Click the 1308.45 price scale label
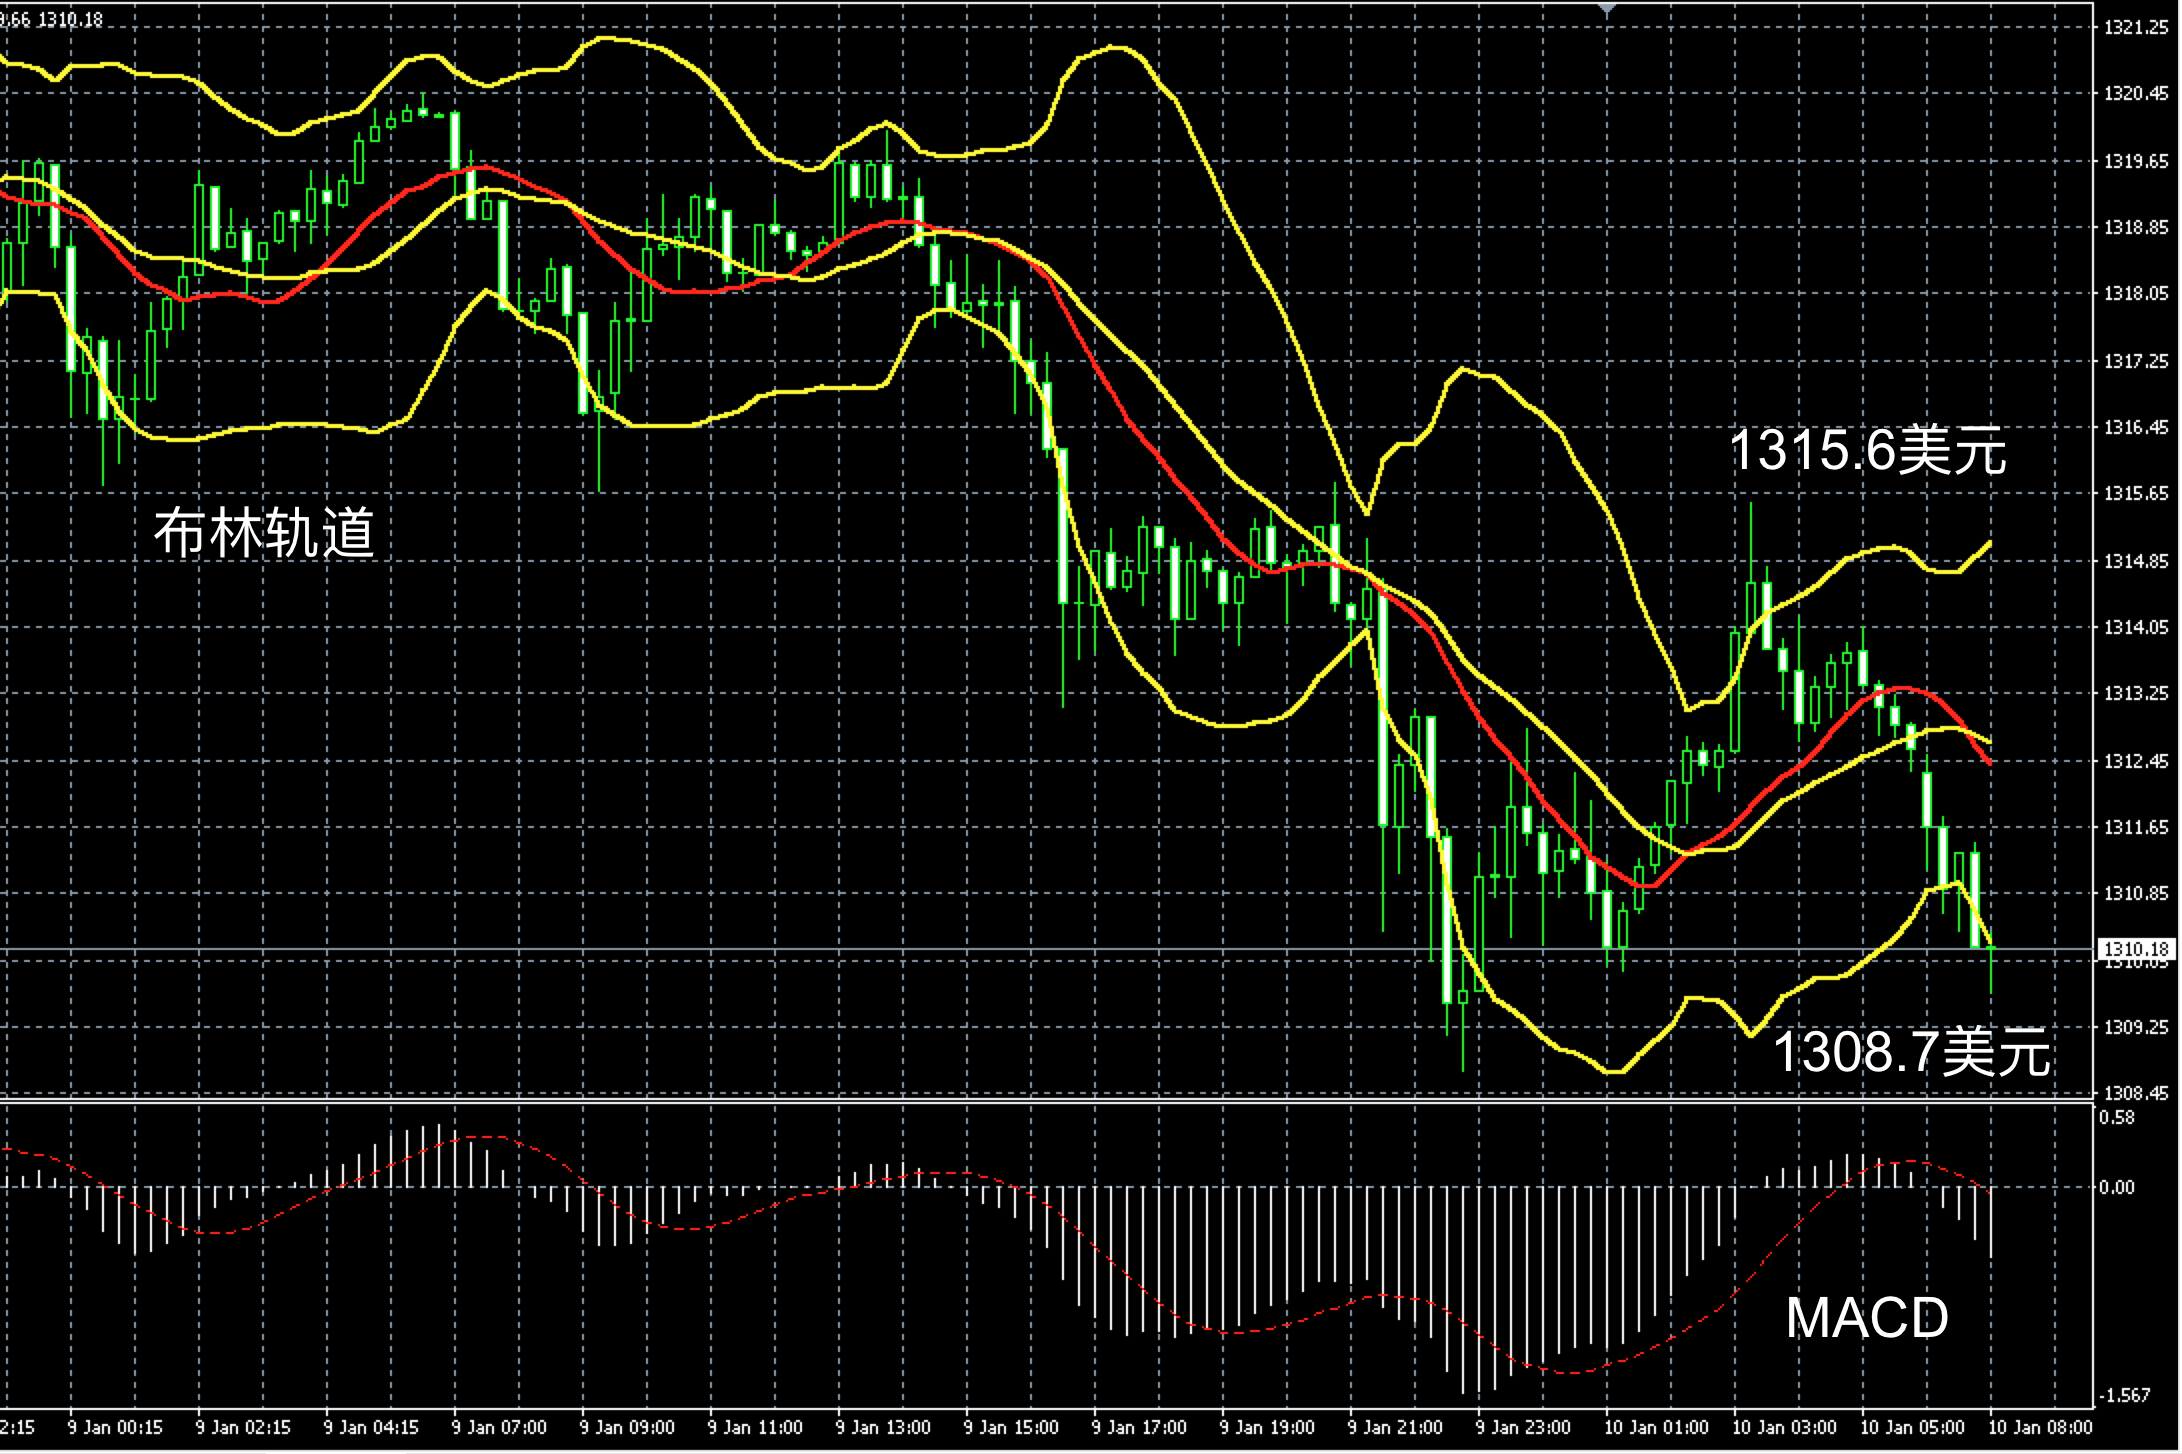 pyautogui.click(x=2136, y=1093)
